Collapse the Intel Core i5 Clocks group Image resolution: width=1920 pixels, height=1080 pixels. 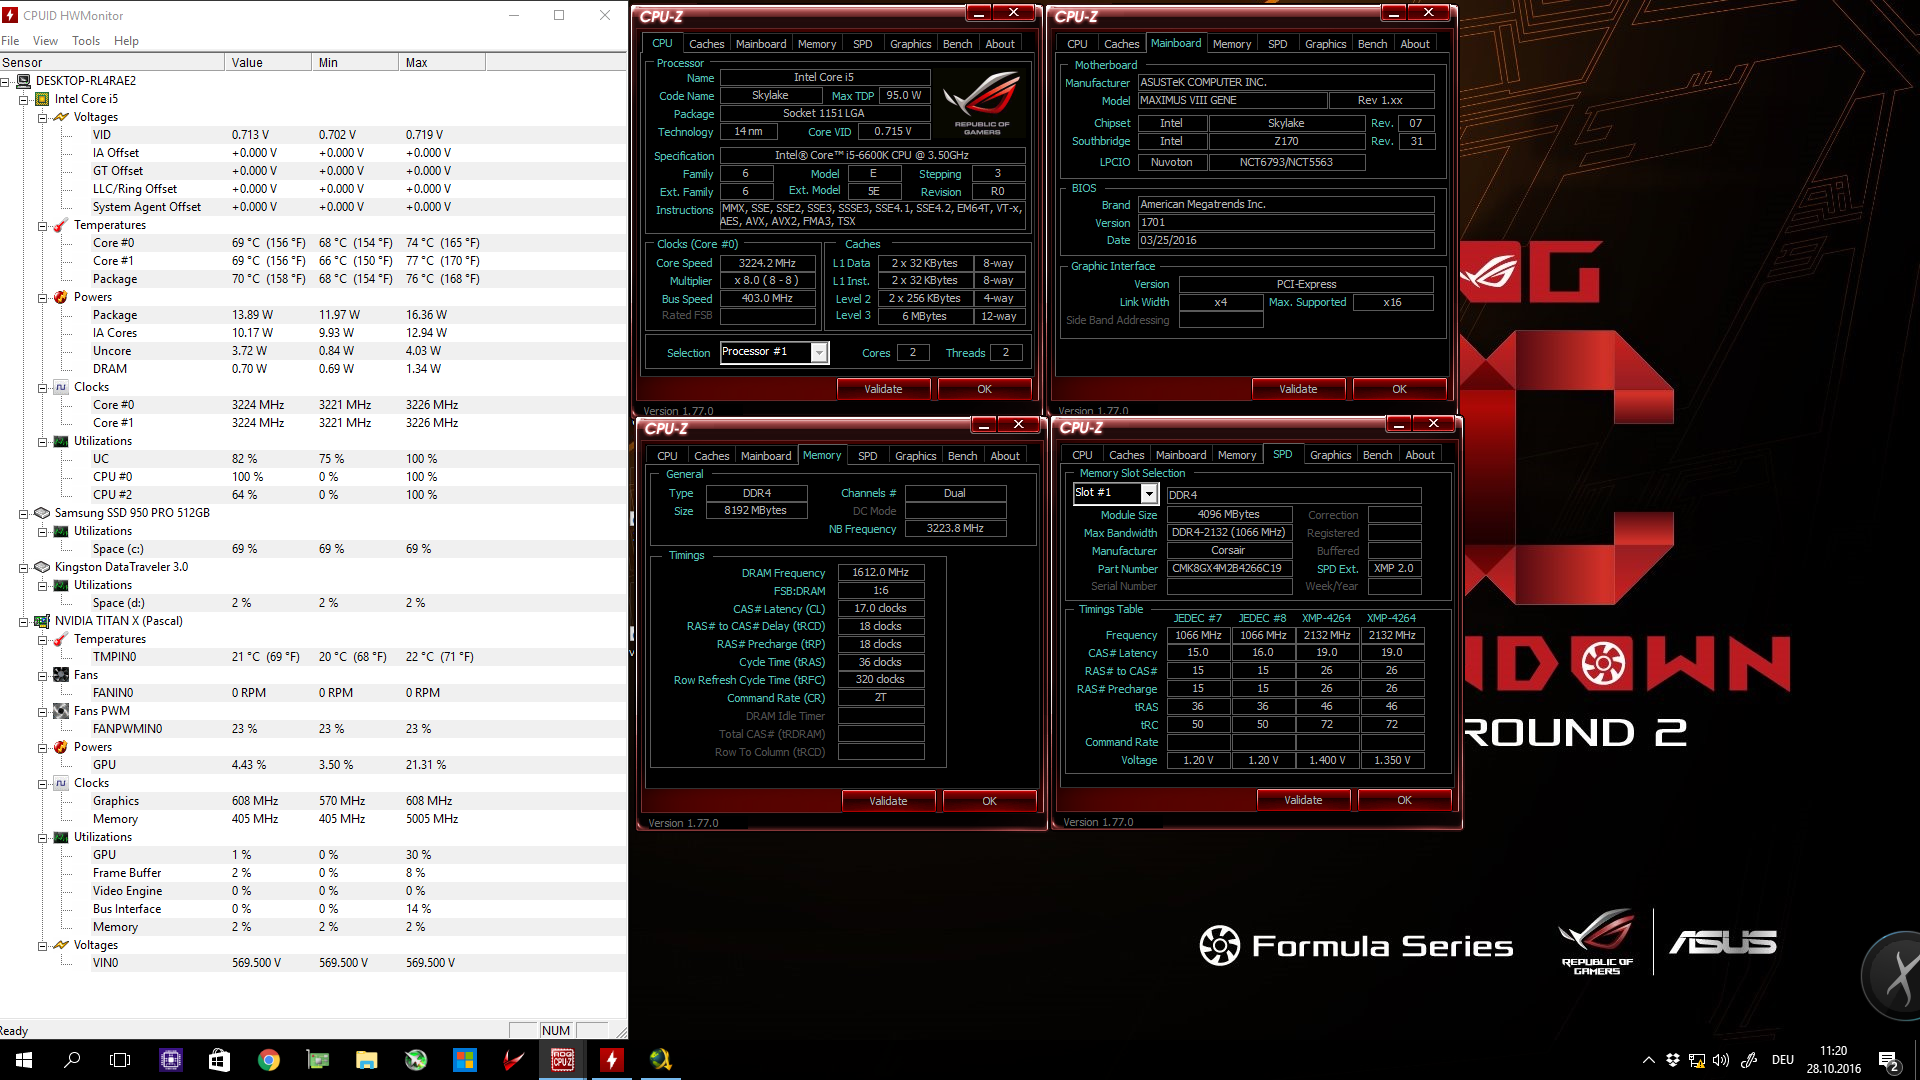tap(42, 387)
